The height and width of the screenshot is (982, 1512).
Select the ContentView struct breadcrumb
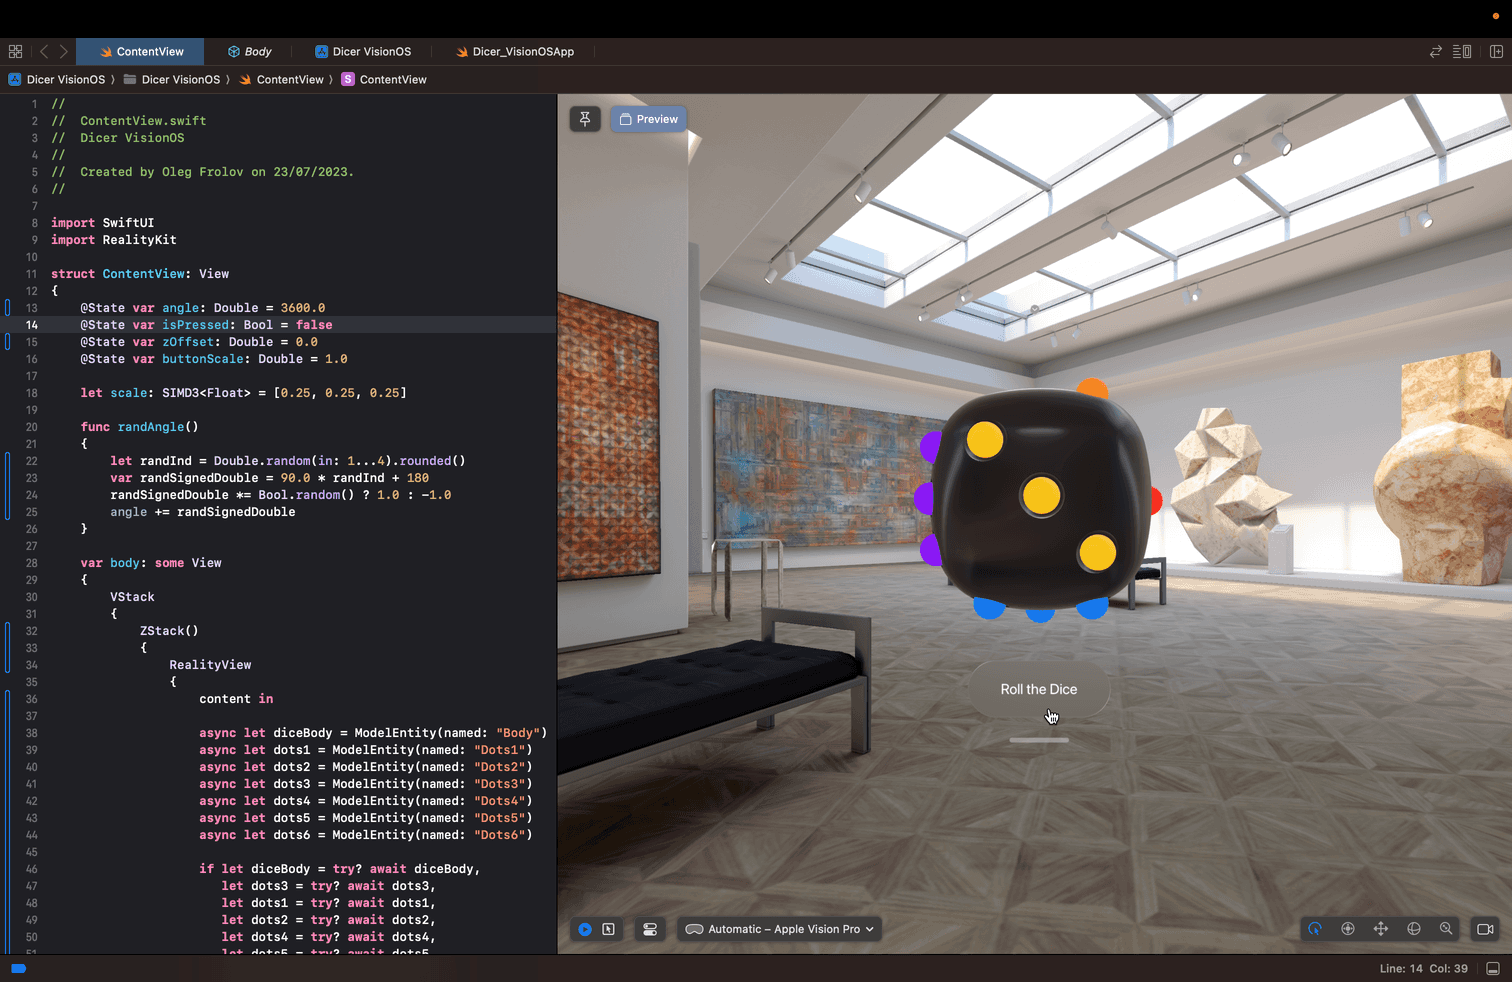(384, 79)
